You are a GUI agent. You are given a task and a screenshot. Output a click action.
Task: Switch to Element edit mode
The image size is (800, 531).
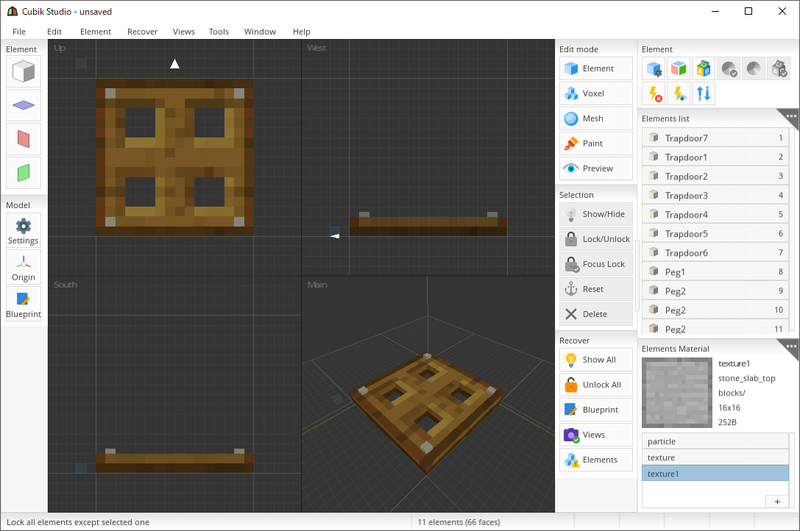coord(596,68)
